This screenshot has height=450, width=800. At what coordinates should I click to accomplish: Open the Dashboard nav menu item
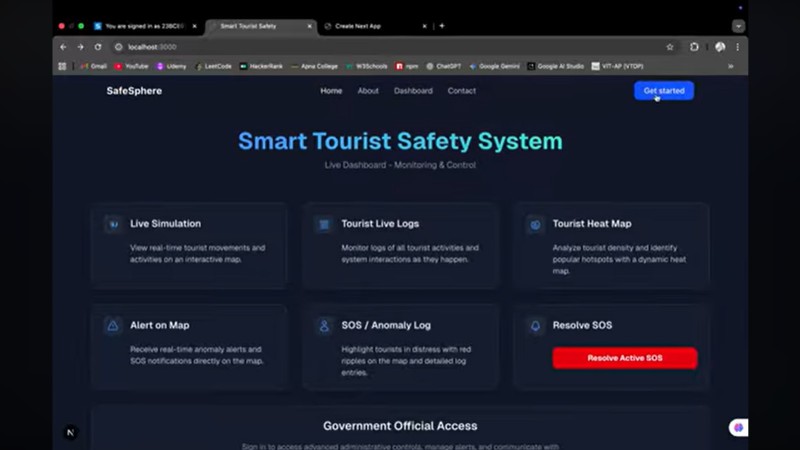point(413,91)
